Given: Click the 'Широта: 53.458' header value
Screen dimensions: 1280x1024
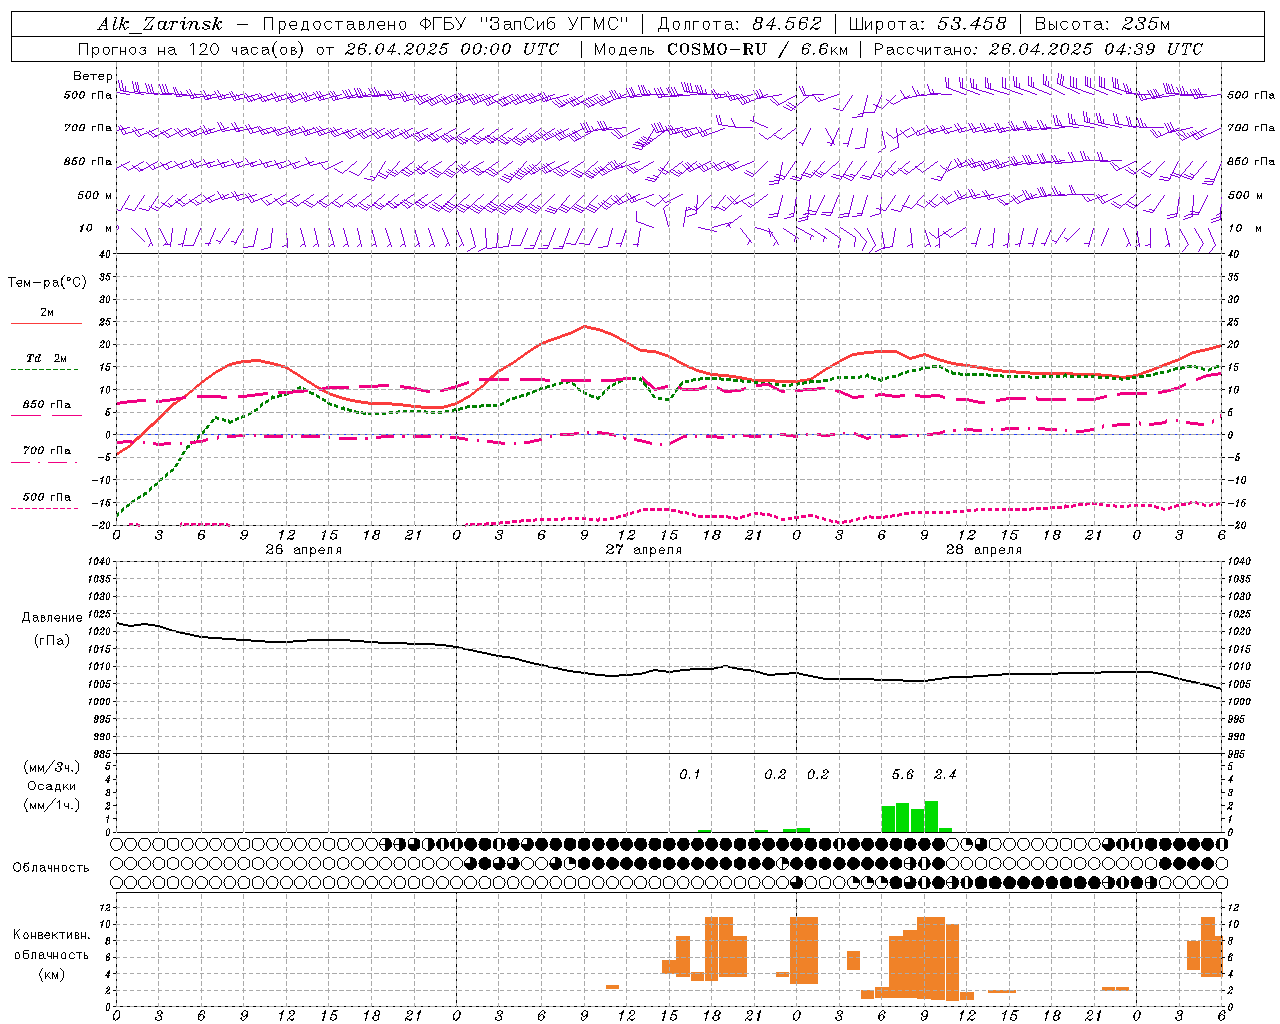Looking at the screenshot, I should coord(927,24).
